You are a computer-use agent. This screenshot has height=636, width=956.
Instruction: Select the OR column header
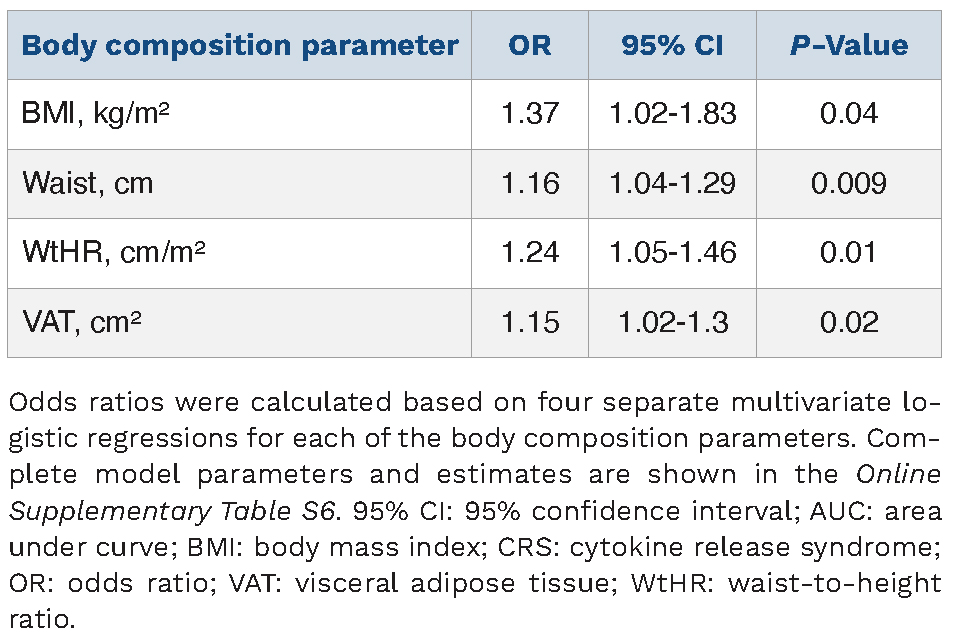coord(530,46)
